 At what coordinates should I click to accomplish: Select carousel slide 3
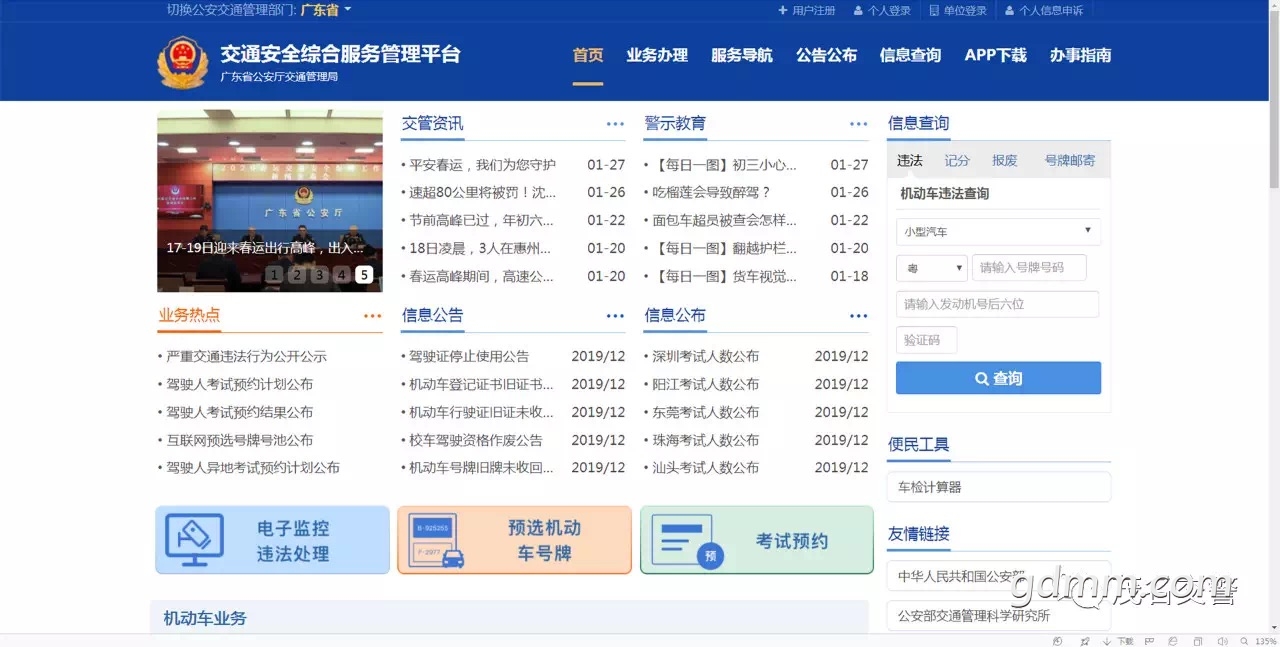(319, 275)
